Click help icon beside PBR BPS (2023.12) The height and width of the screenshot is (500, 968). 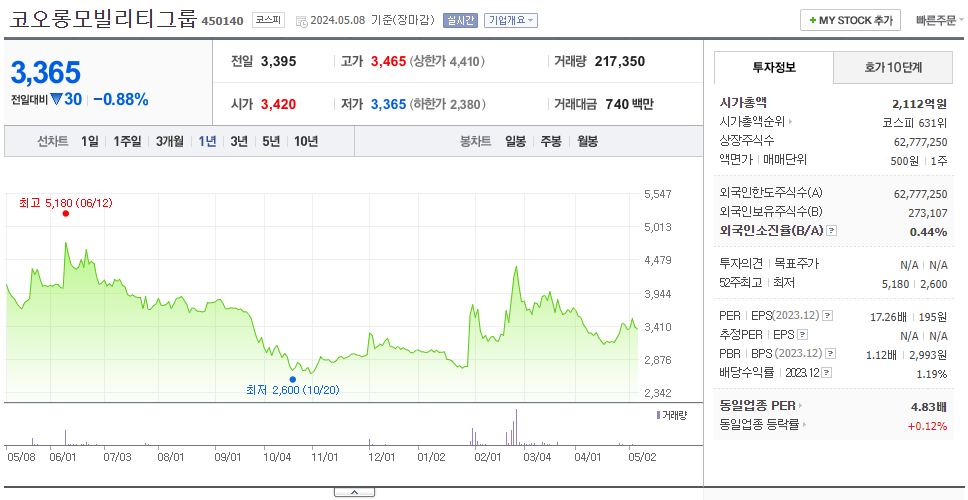tap(831, 354)
